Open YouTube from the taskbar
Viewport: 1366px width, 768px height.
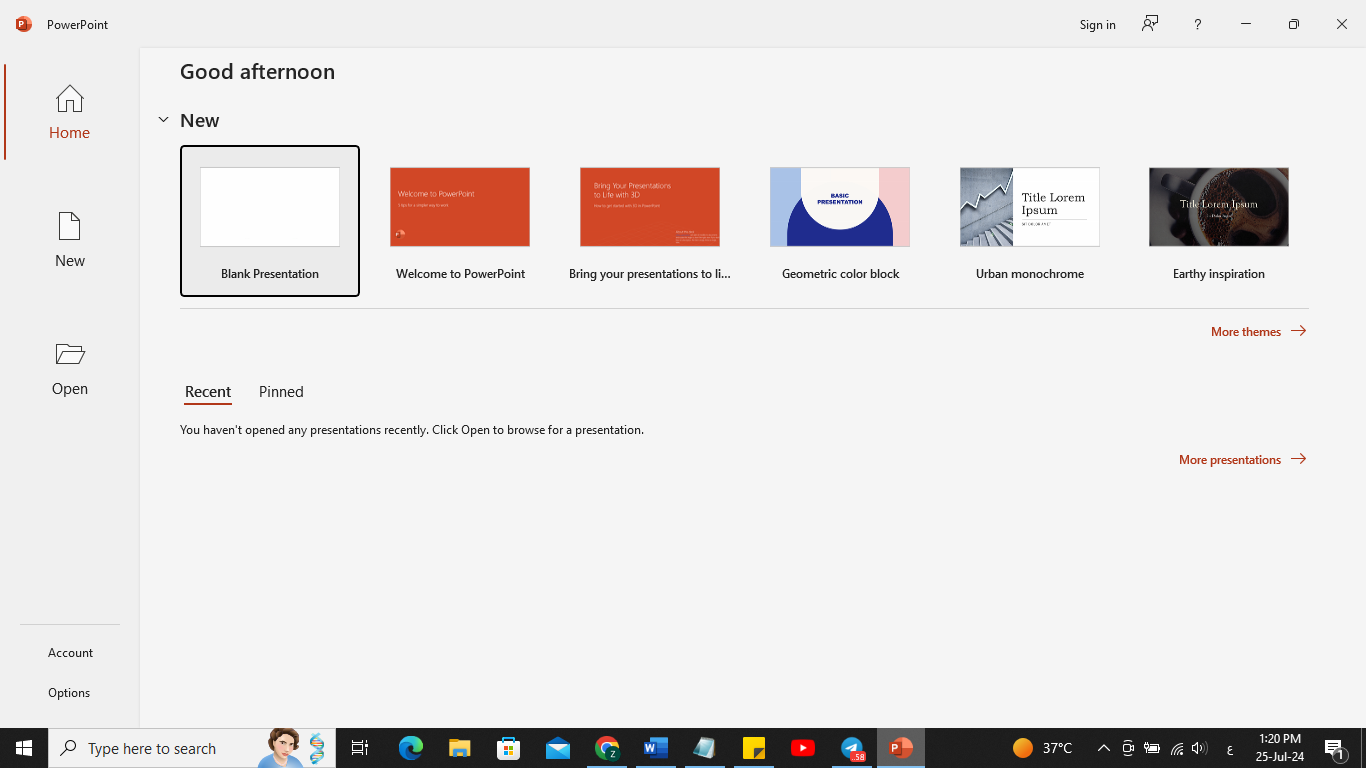[802, 748]
